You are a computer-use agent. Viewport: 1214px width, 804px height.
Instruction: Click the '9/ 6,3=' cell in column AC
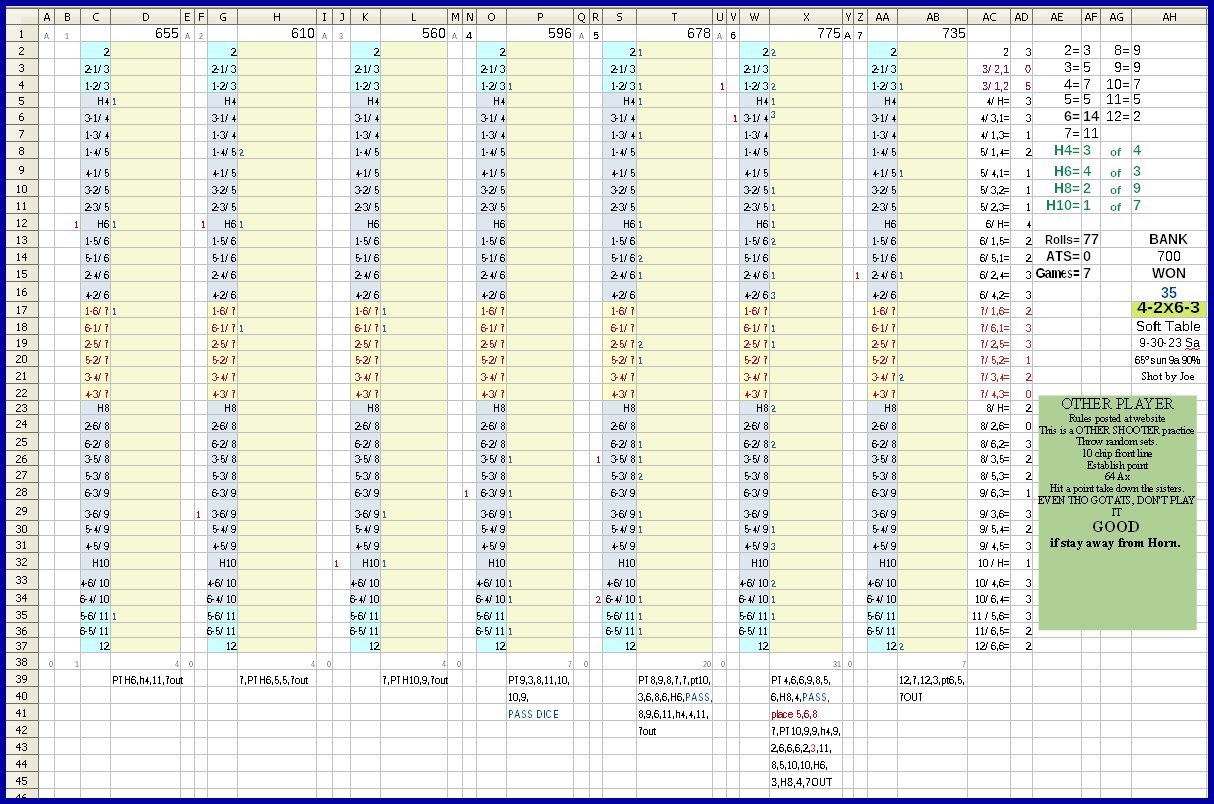989,492
